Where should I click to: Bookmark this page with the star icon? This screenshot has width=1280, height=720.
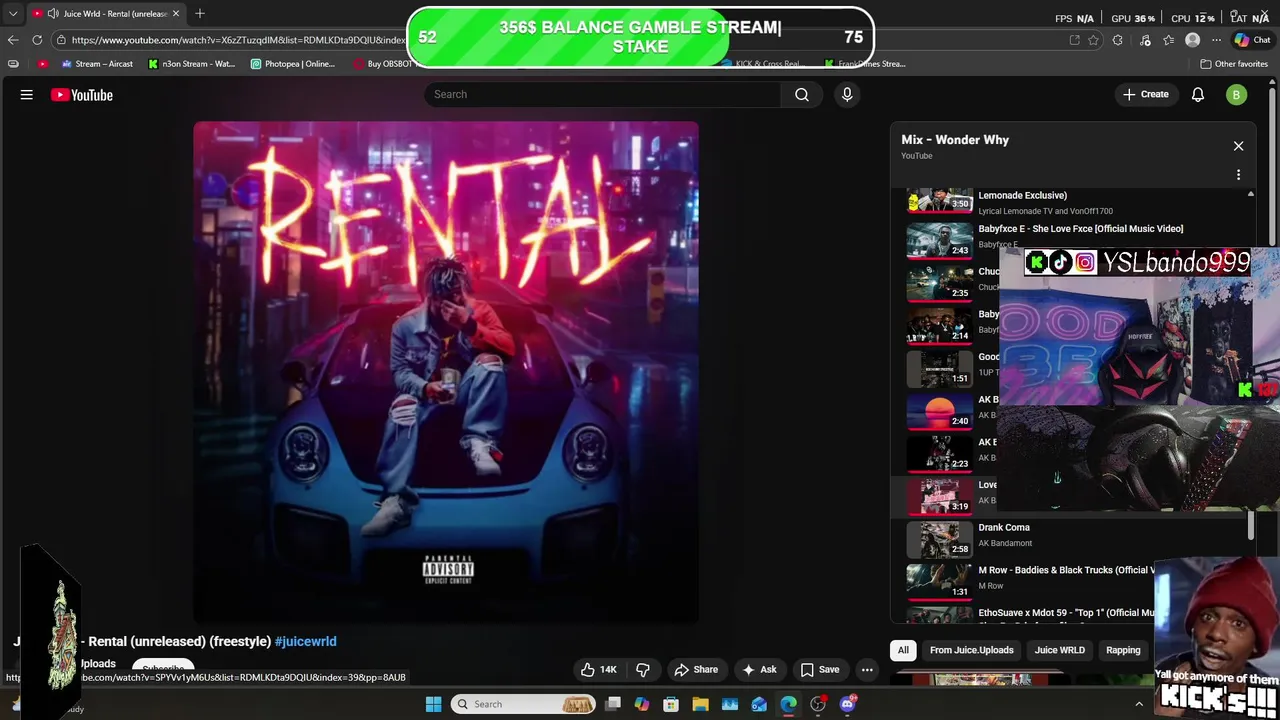tap(1093, 40)
